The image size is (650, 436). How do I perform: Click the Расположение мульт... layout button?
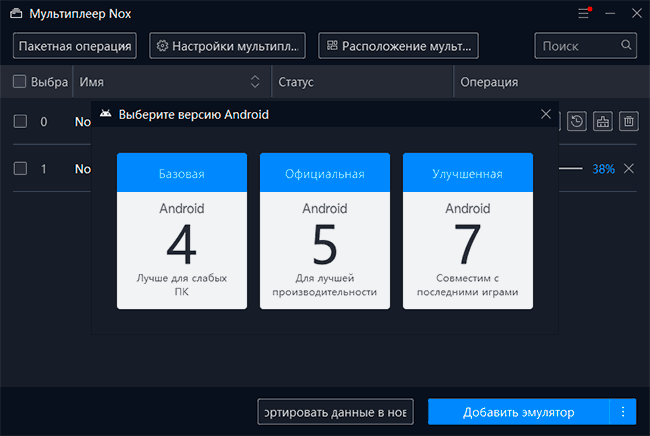(398, 46)
